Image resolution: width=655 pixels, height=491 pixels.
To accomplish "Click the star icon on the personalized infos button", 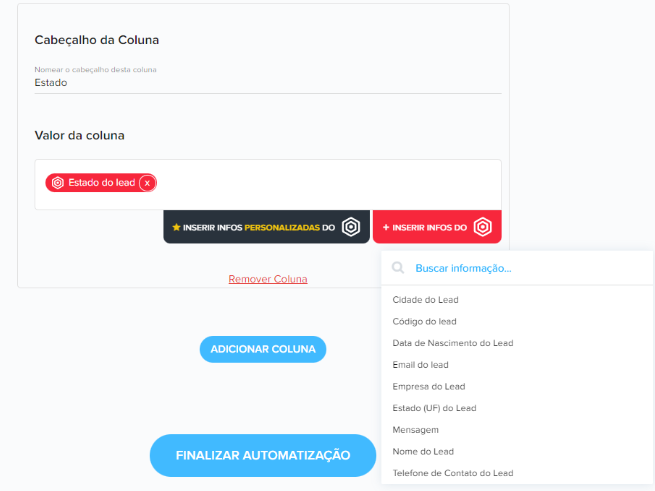I will 176,227.
